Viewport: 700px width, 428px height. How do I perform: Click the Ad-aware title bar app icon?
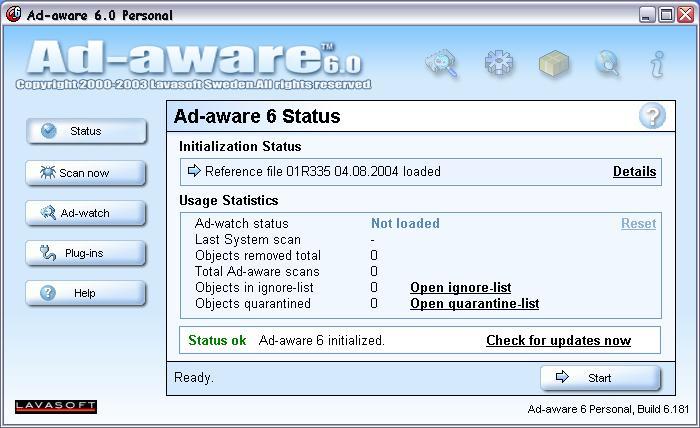pos(13,14)
